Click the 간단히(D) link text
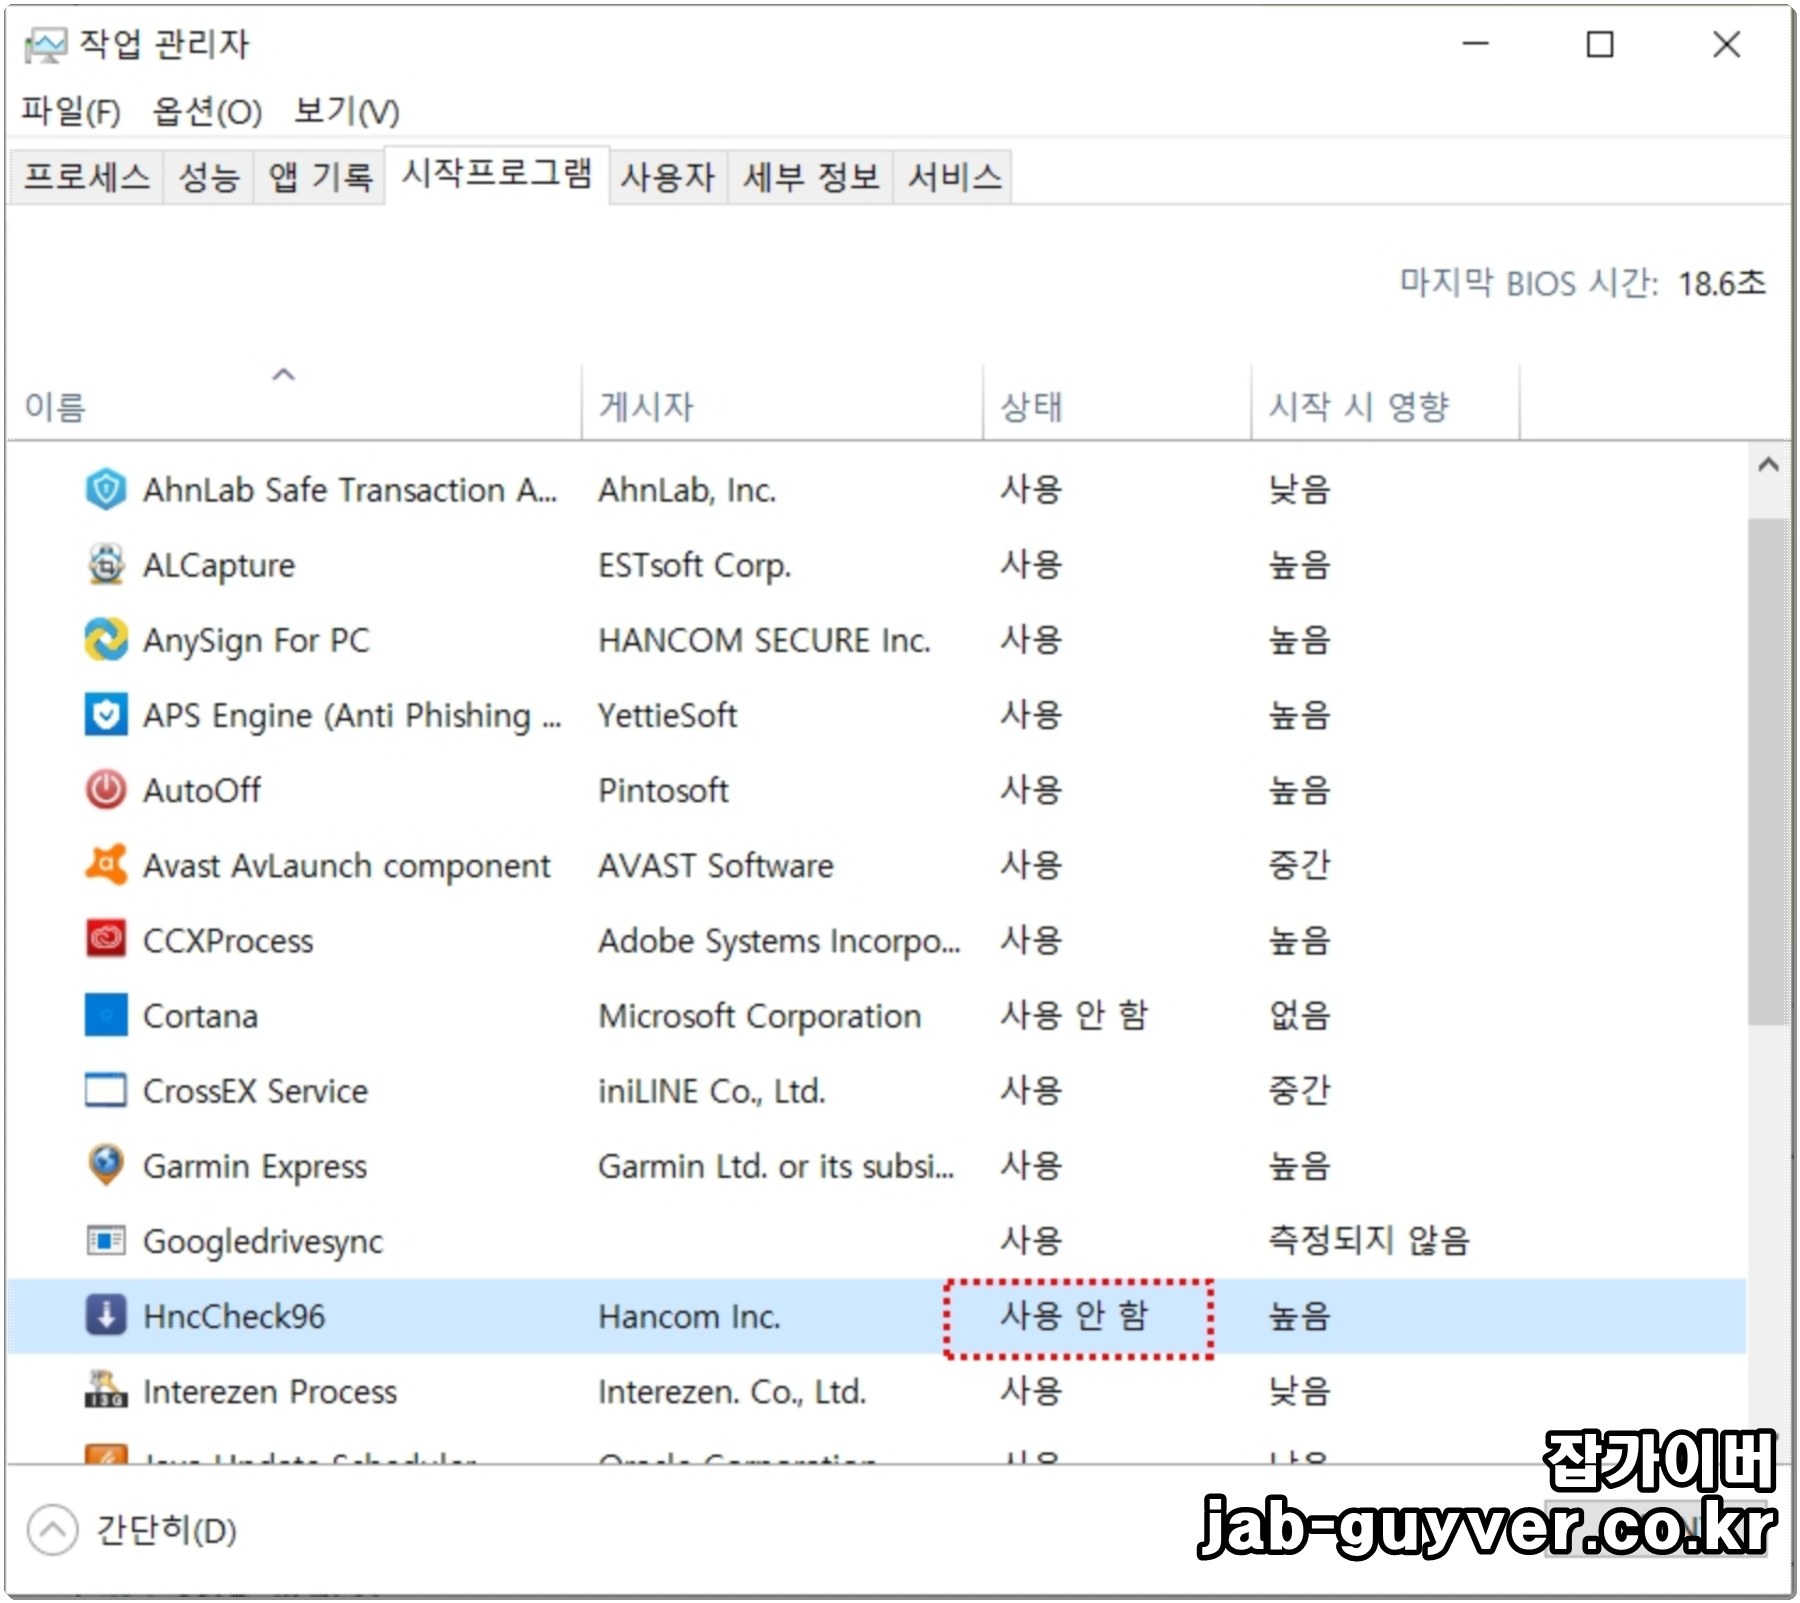Screen dimensions: 1800x1603 [x=166, y=1530]
